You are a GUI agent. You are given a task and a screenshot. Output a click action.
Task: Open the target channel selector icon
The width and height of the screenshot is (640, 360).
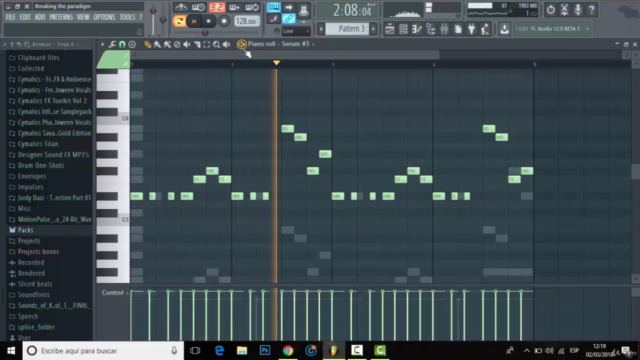pos(241,44)
